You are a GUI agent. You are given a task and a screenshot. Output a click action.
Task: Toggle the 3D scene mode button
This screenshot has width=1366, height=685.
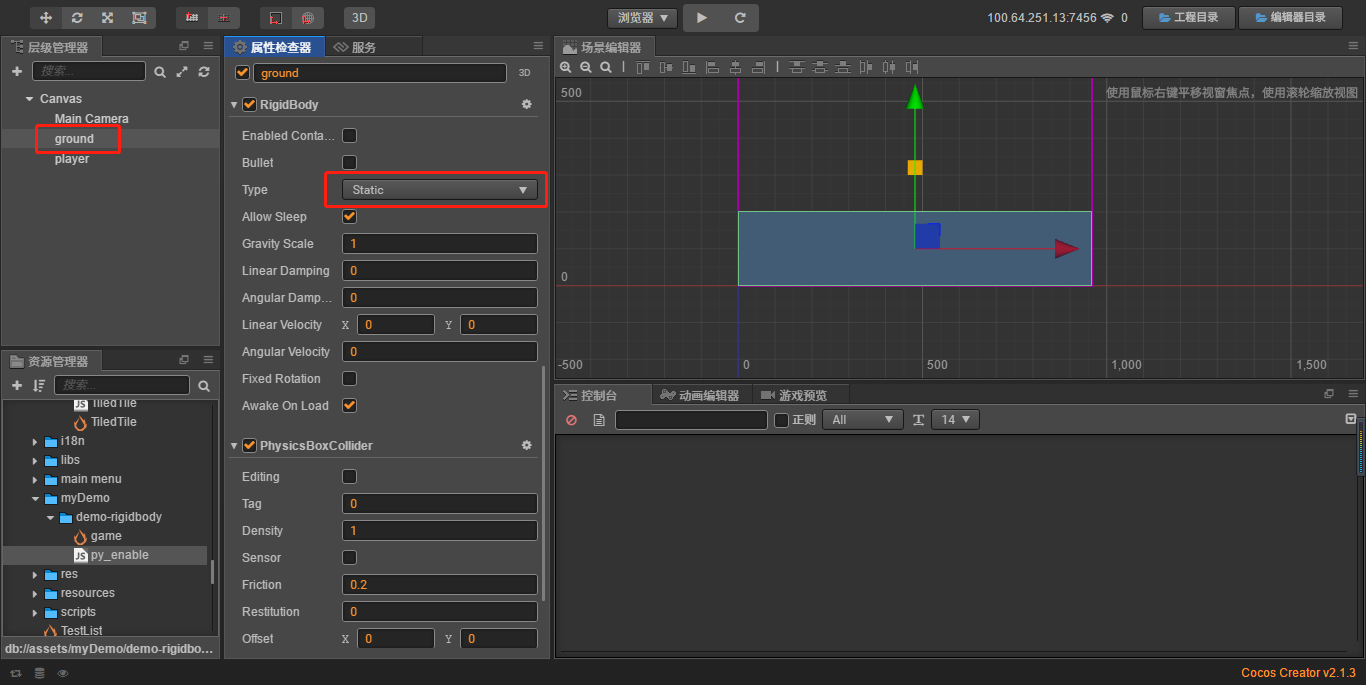(359, 18)
